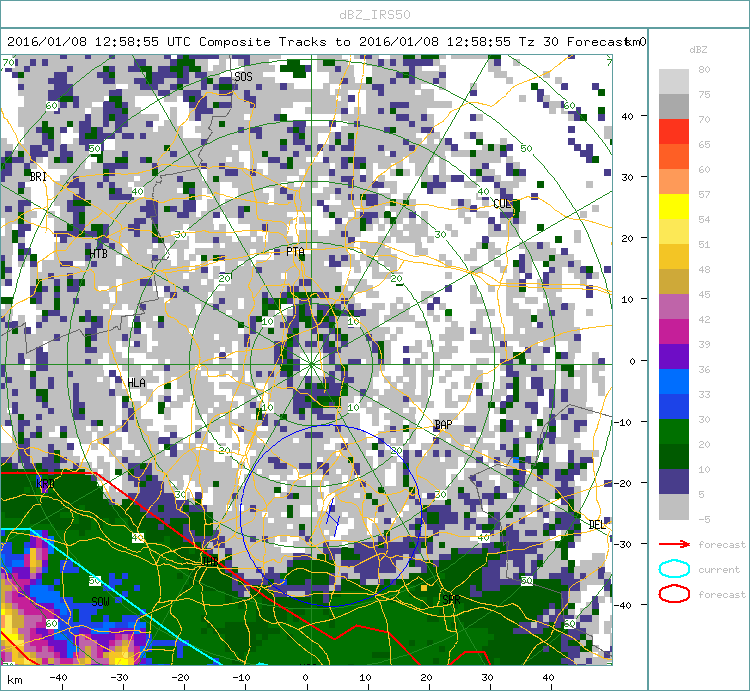Click the SOW station label
Screen dimensions: 750x691
click(100, 602)
